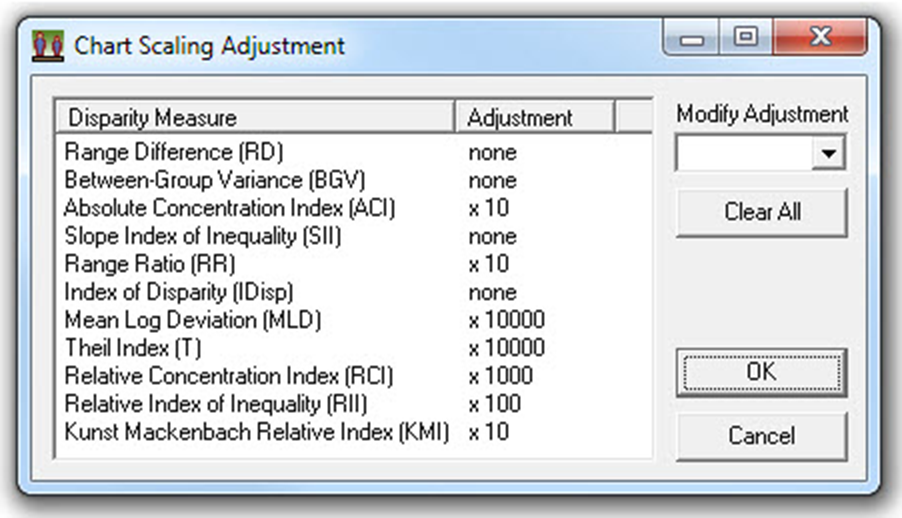
Task: Select Relative Index of Inequality (RII)
Action: [x=215, y=405]
